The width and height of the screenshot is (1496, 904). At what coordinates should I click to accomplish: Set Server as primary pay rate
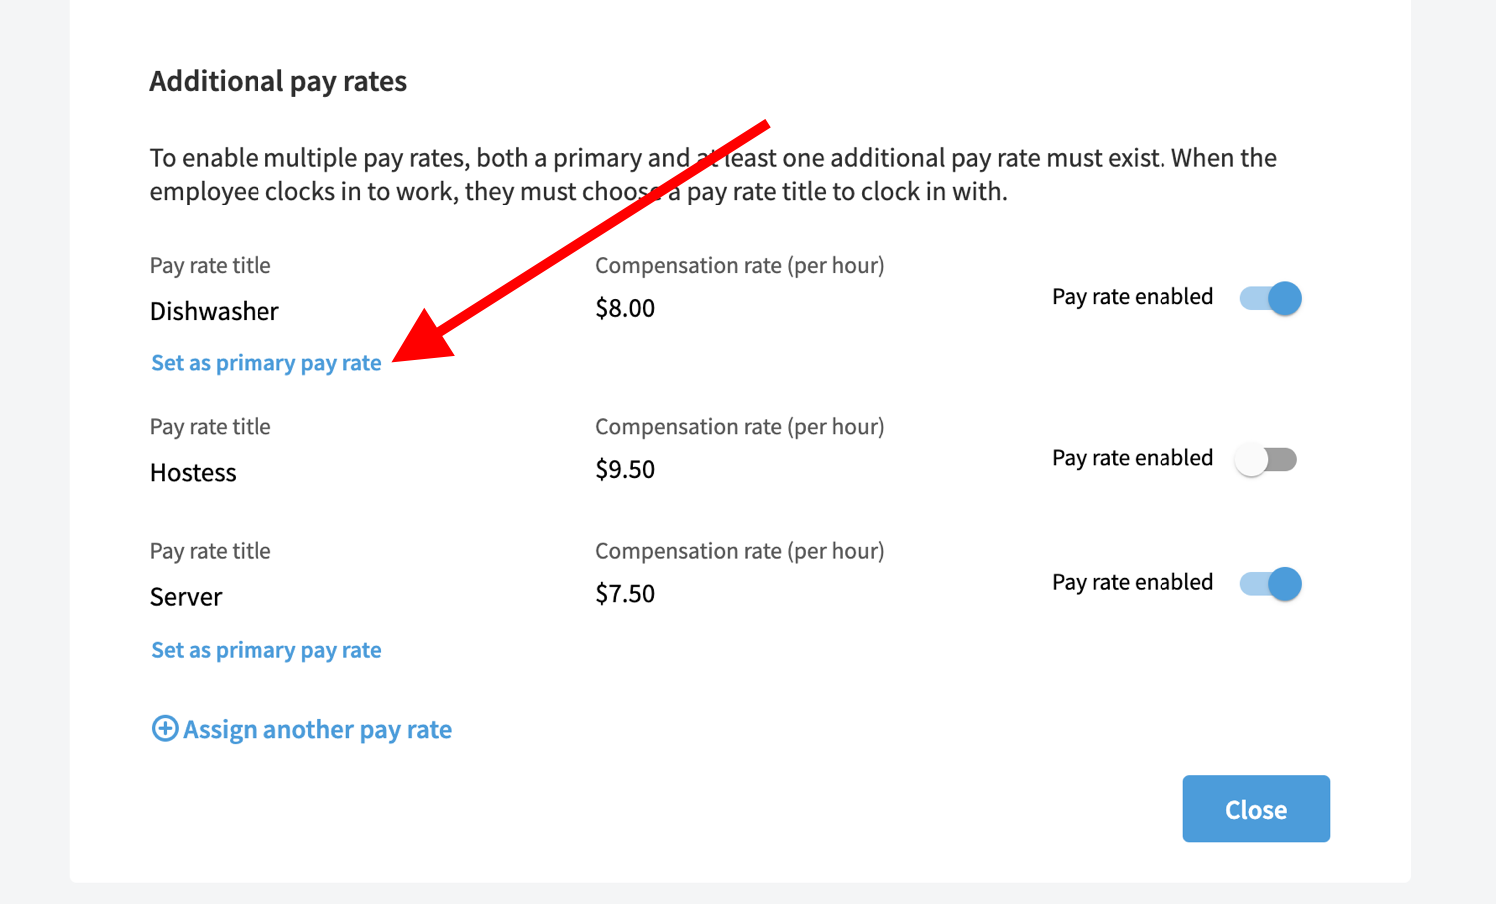click(265, 649)
